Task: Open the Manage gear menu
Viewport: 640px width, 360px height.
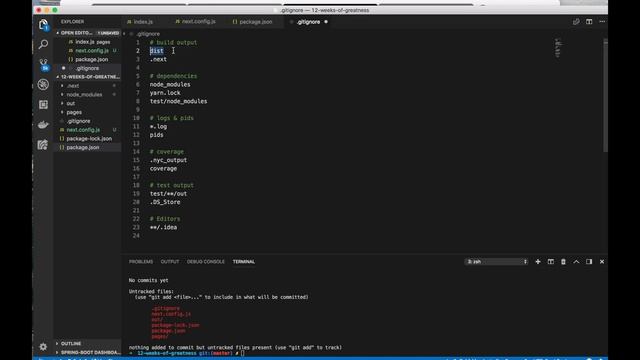Action: tap(43, 347)
